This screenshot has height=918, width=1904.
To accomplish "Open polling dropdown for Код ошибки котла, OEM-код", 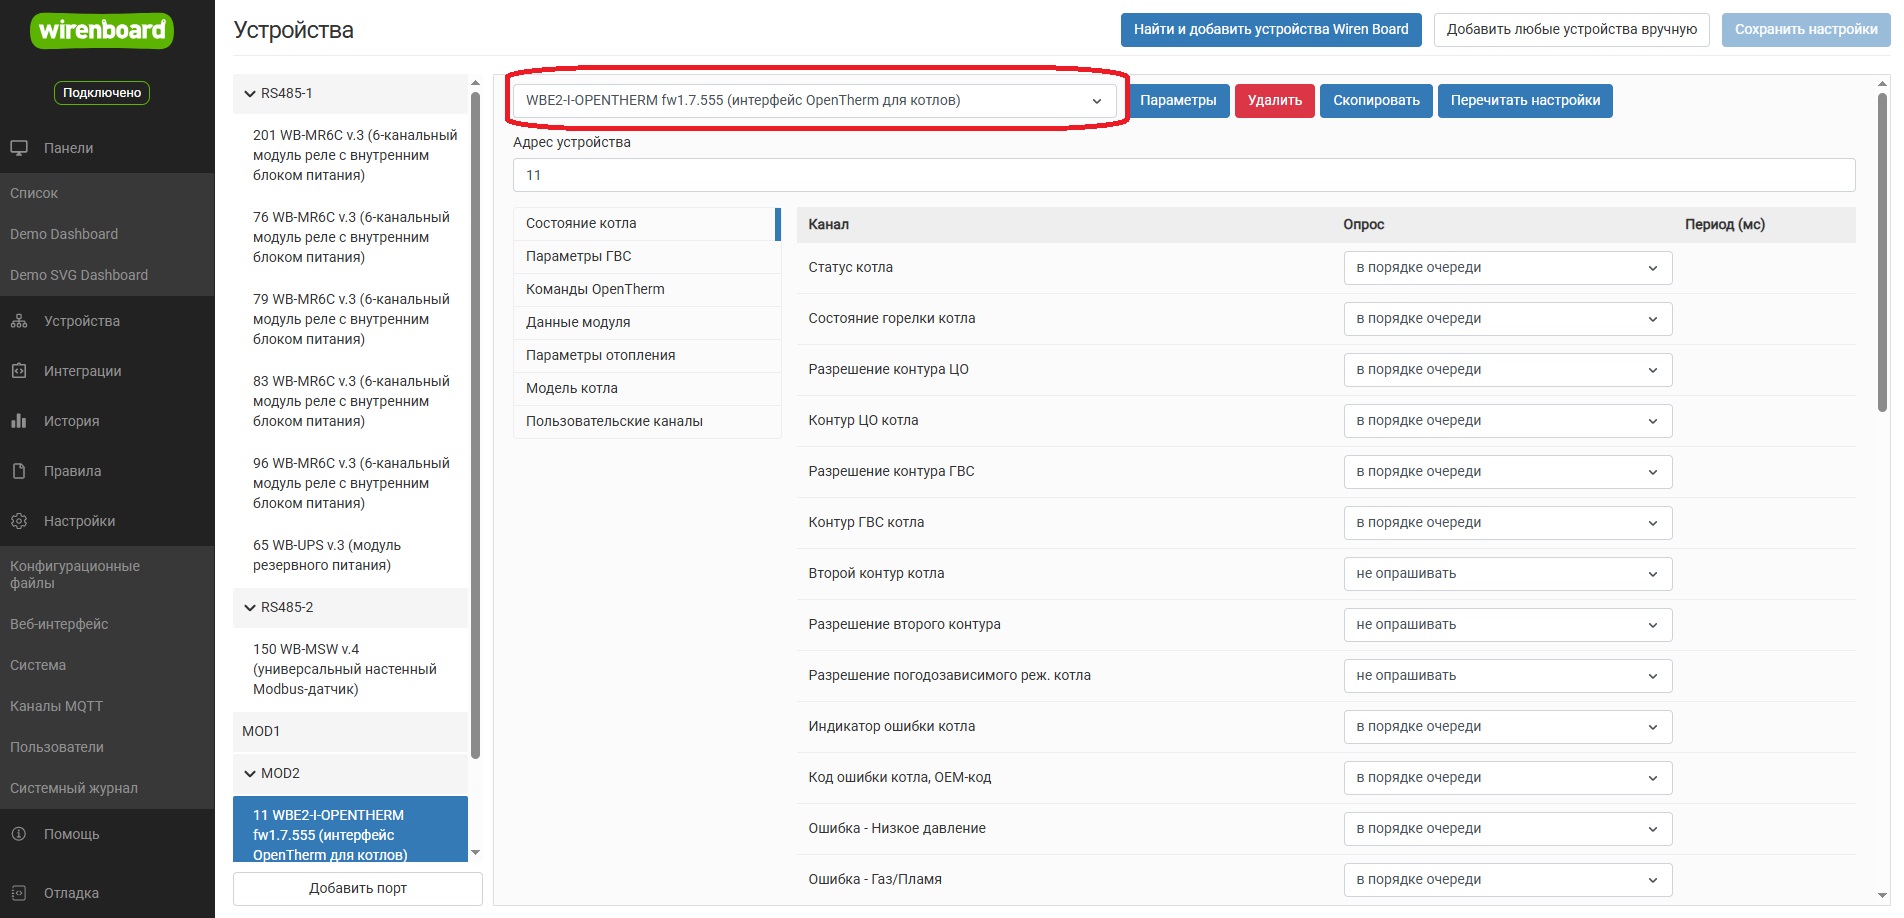I will pyautogui.click(x=1507, y=778).
